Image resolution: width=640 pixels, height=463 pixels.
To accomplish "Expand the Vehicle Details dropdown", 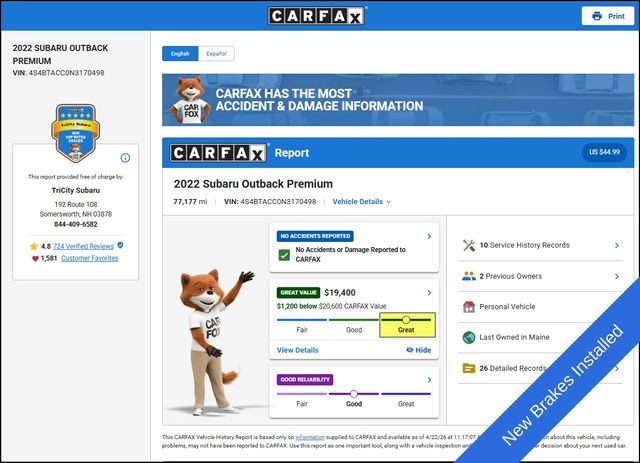I will click(x=361, y=201).
